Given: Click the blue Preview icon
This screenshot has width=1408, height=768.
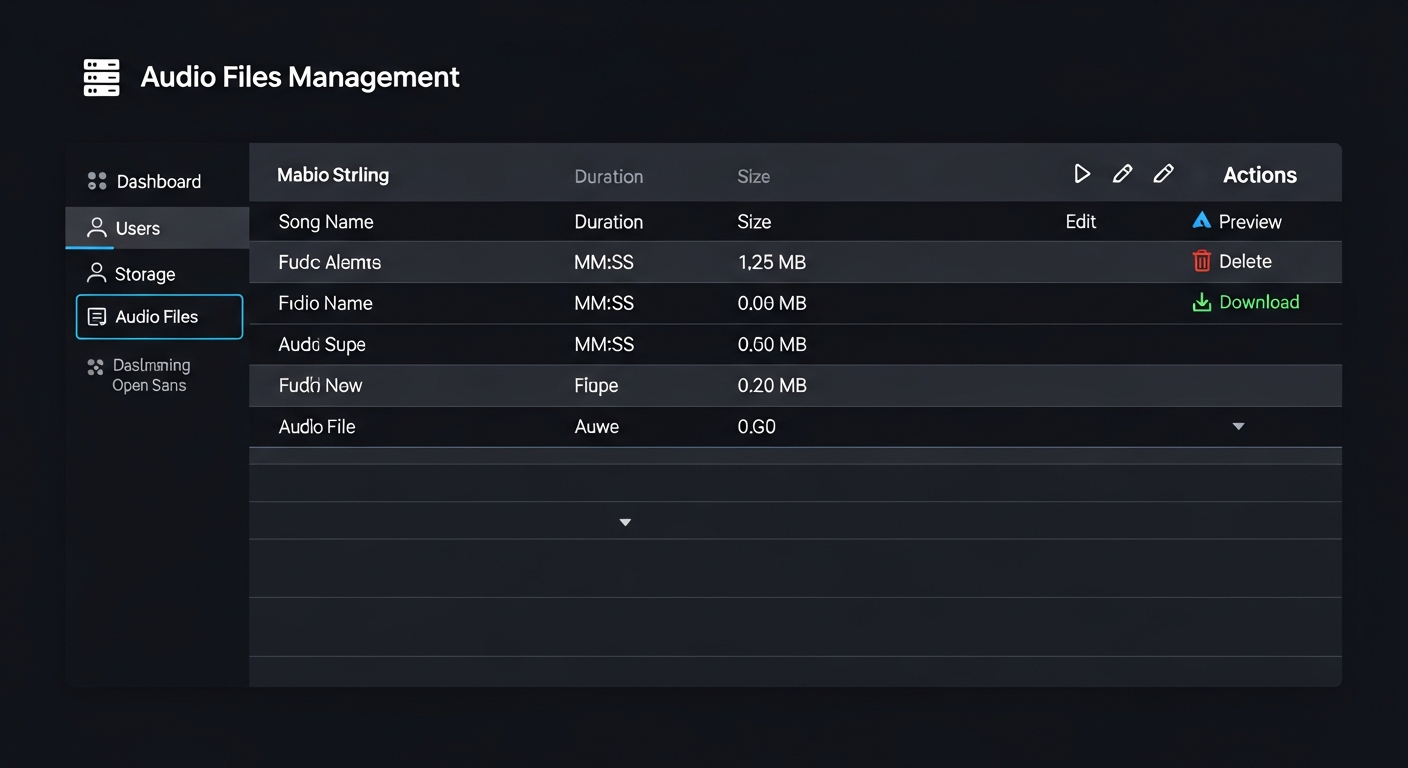Looking at the screenshot, I should [1201, 221].
